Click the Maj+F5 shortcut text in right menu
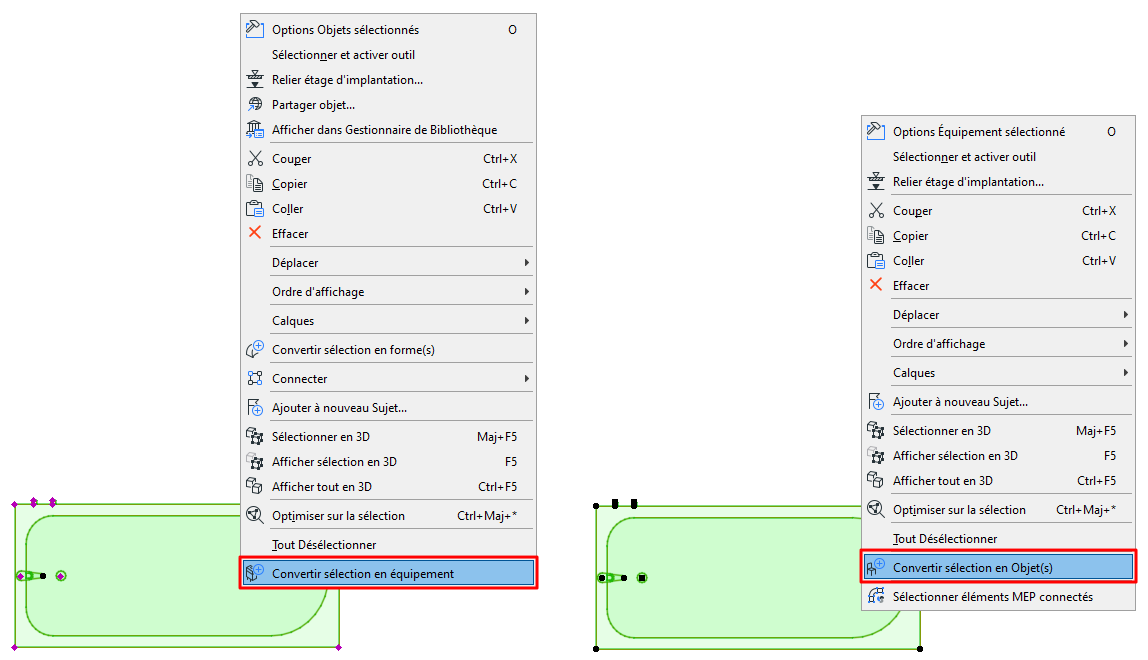The width and height of the screenshot is (1148, 660). coord(1096,431)
